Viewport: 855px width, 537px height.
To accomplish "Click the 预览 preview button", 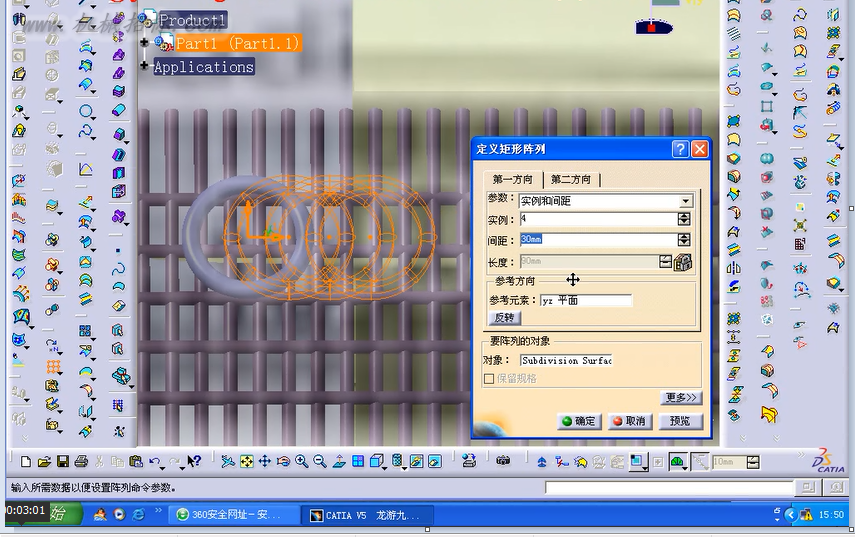I will pyautogui.click(x=680, y=421).
